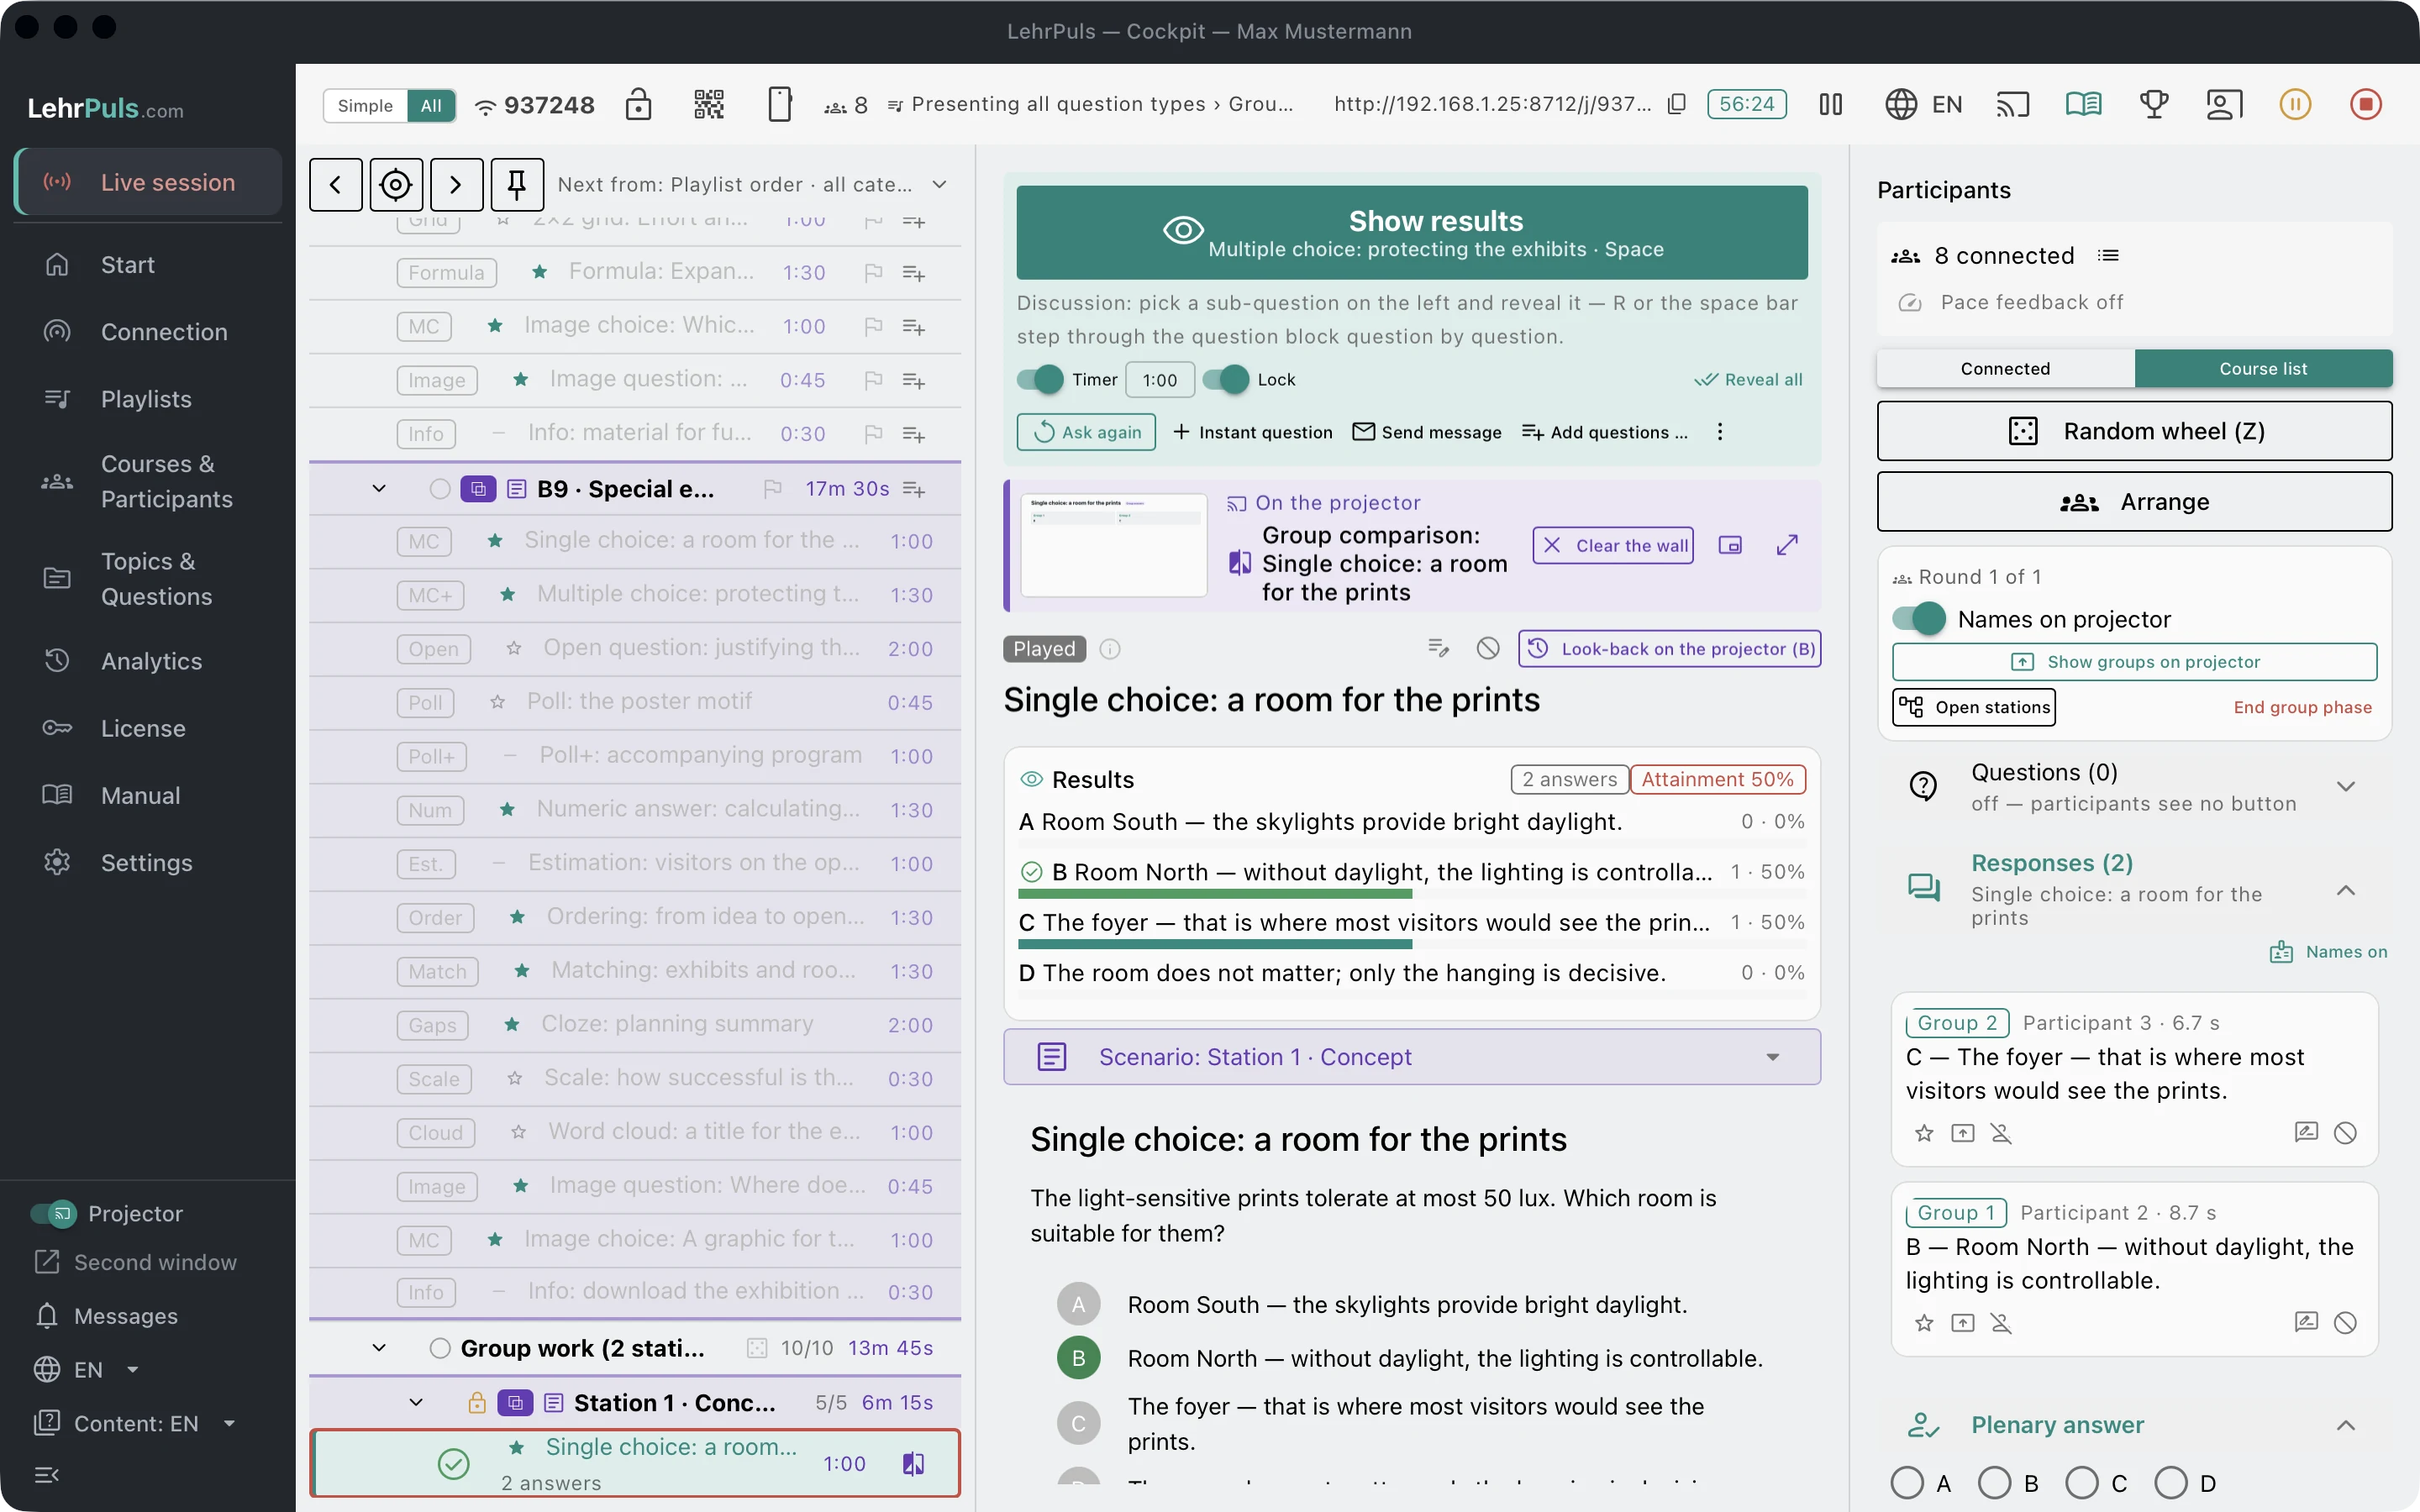Click the Show results button
The height and width of the screenshot is (1512, 2420).
coord(1412,232)
